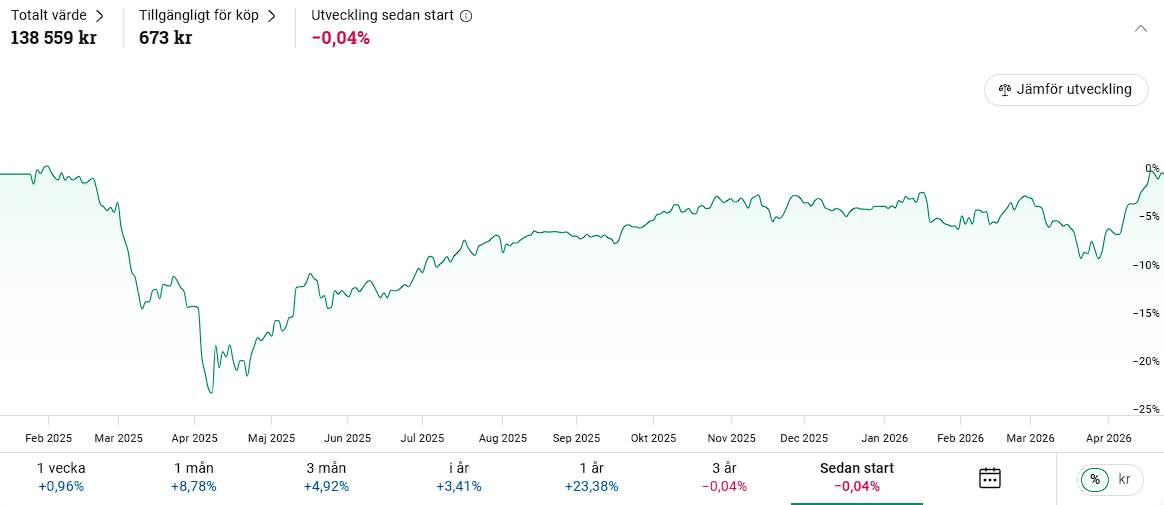The width and height of the screenshot is (1164, 505).
Task: Open the calendar date range picker
Action: pos(989,477)
